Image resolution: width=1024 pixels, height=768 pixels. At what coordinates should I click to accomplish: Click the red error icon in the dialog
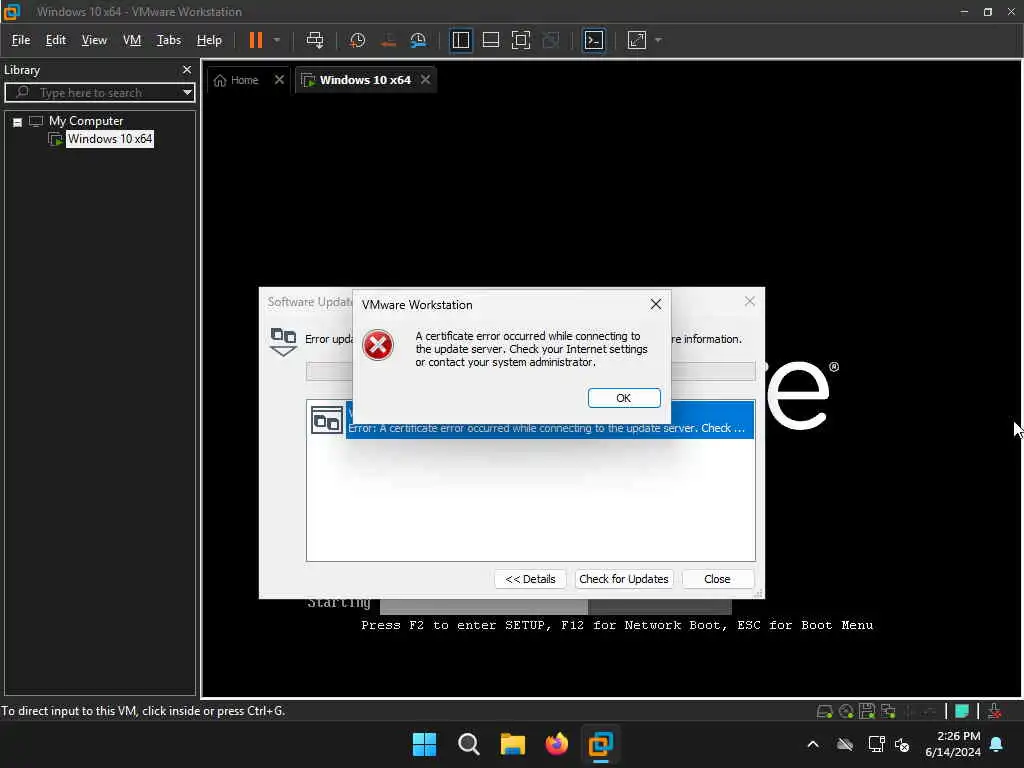378,345
